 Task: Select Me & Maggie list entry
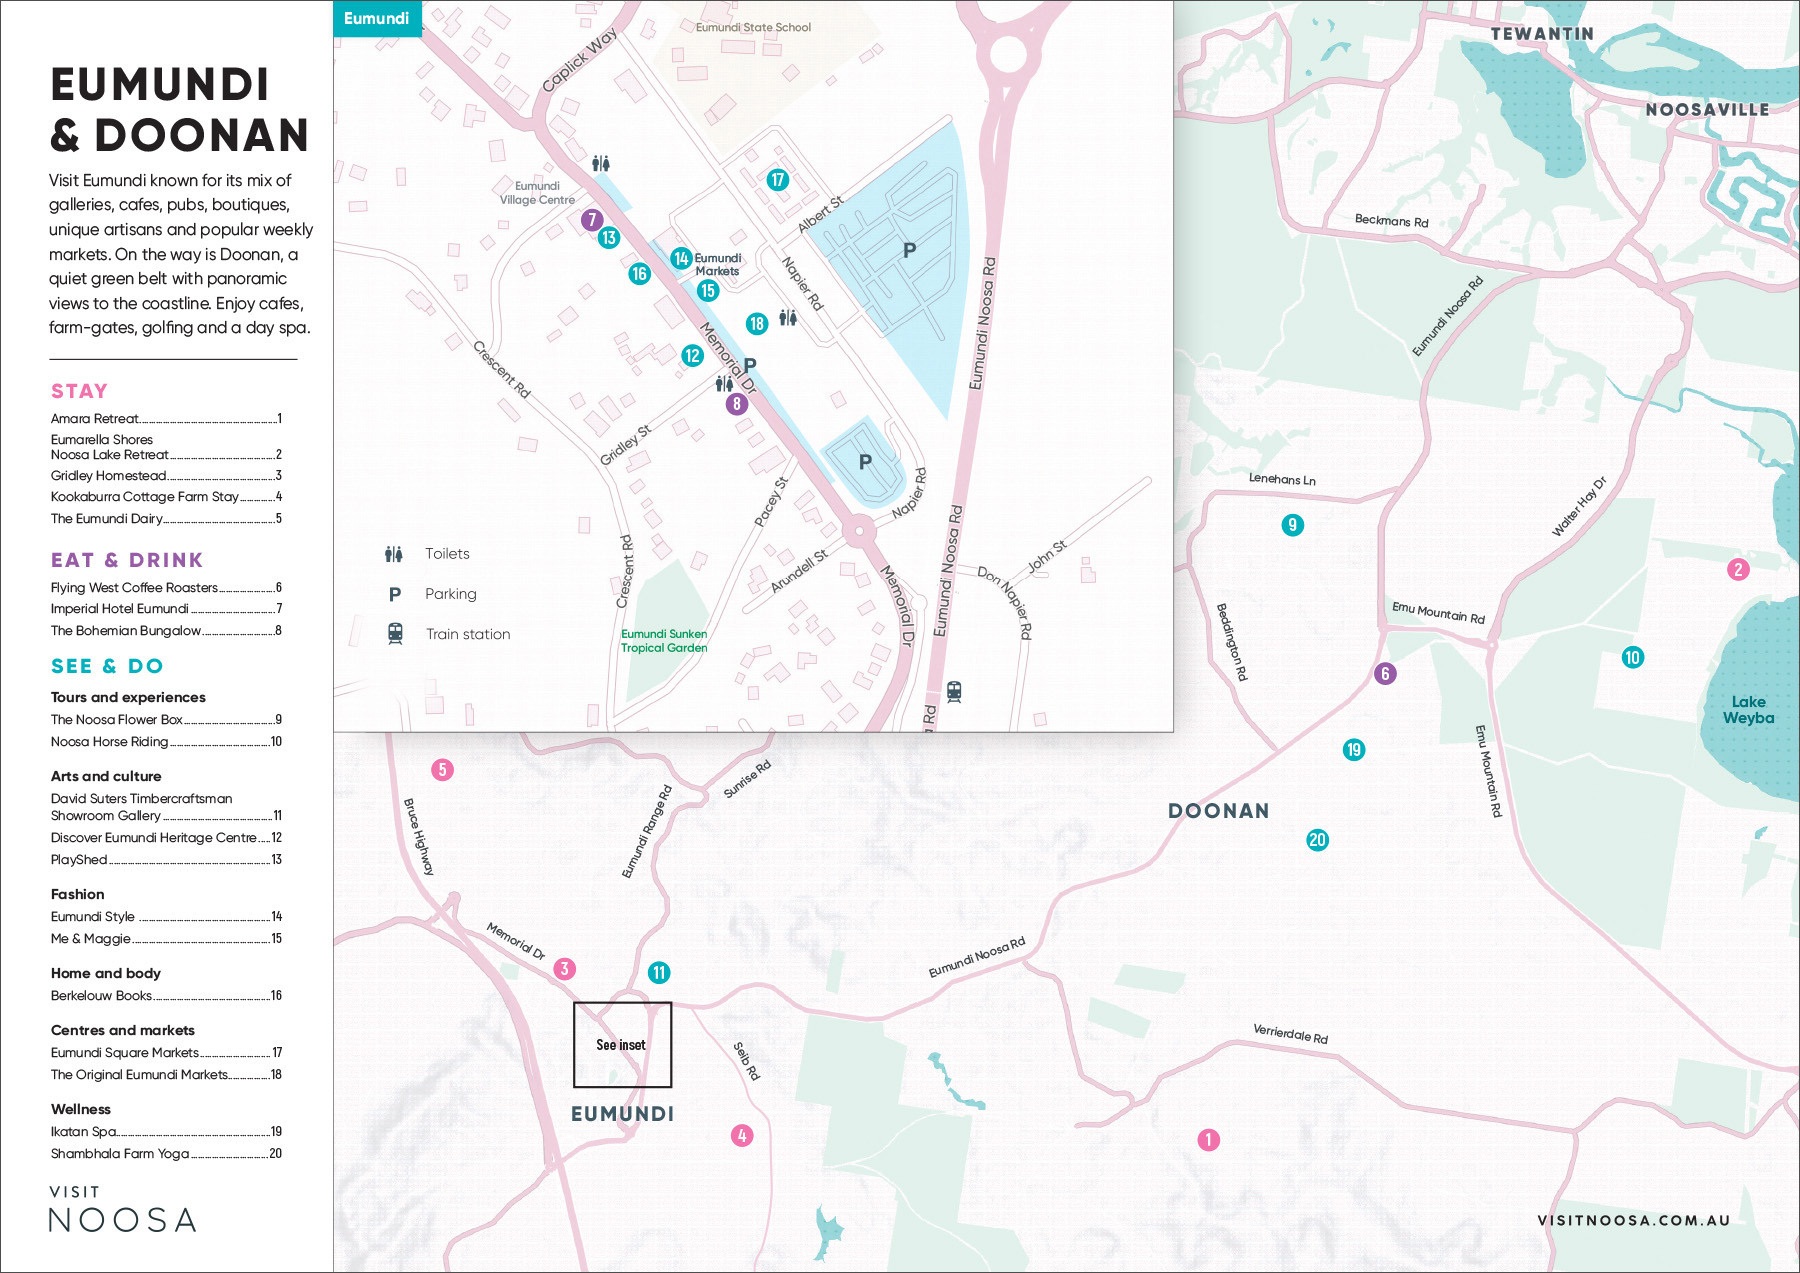click(x=166, y=939)
